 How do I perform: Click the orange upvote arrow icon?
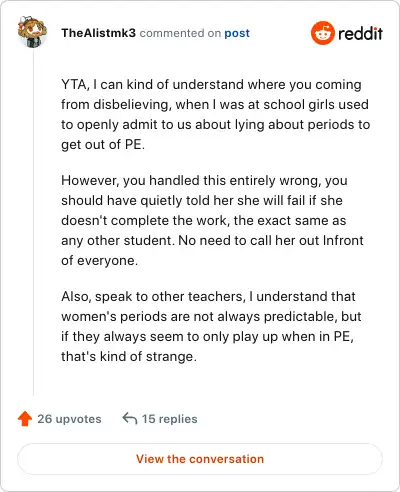coord(25,419)
